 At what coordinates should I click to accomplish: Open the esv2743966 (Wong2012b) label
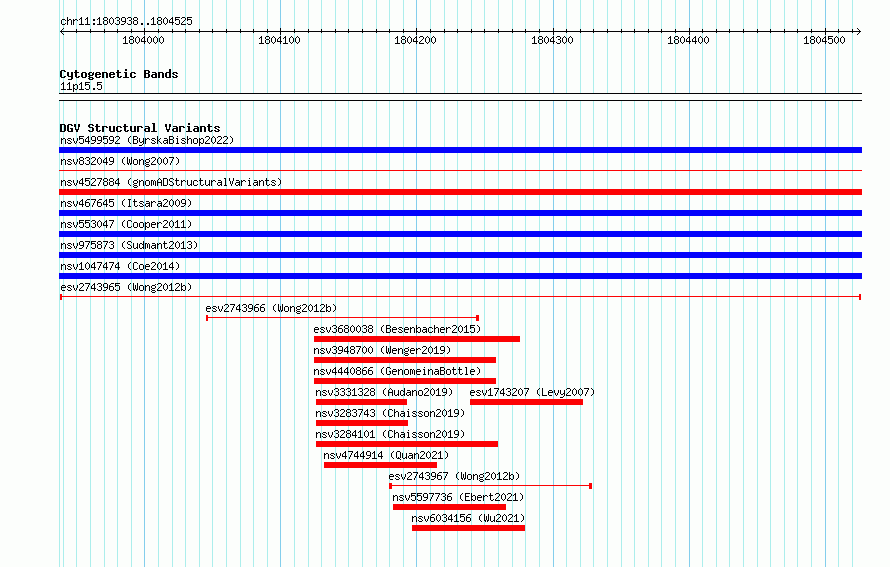click(271, 308)
